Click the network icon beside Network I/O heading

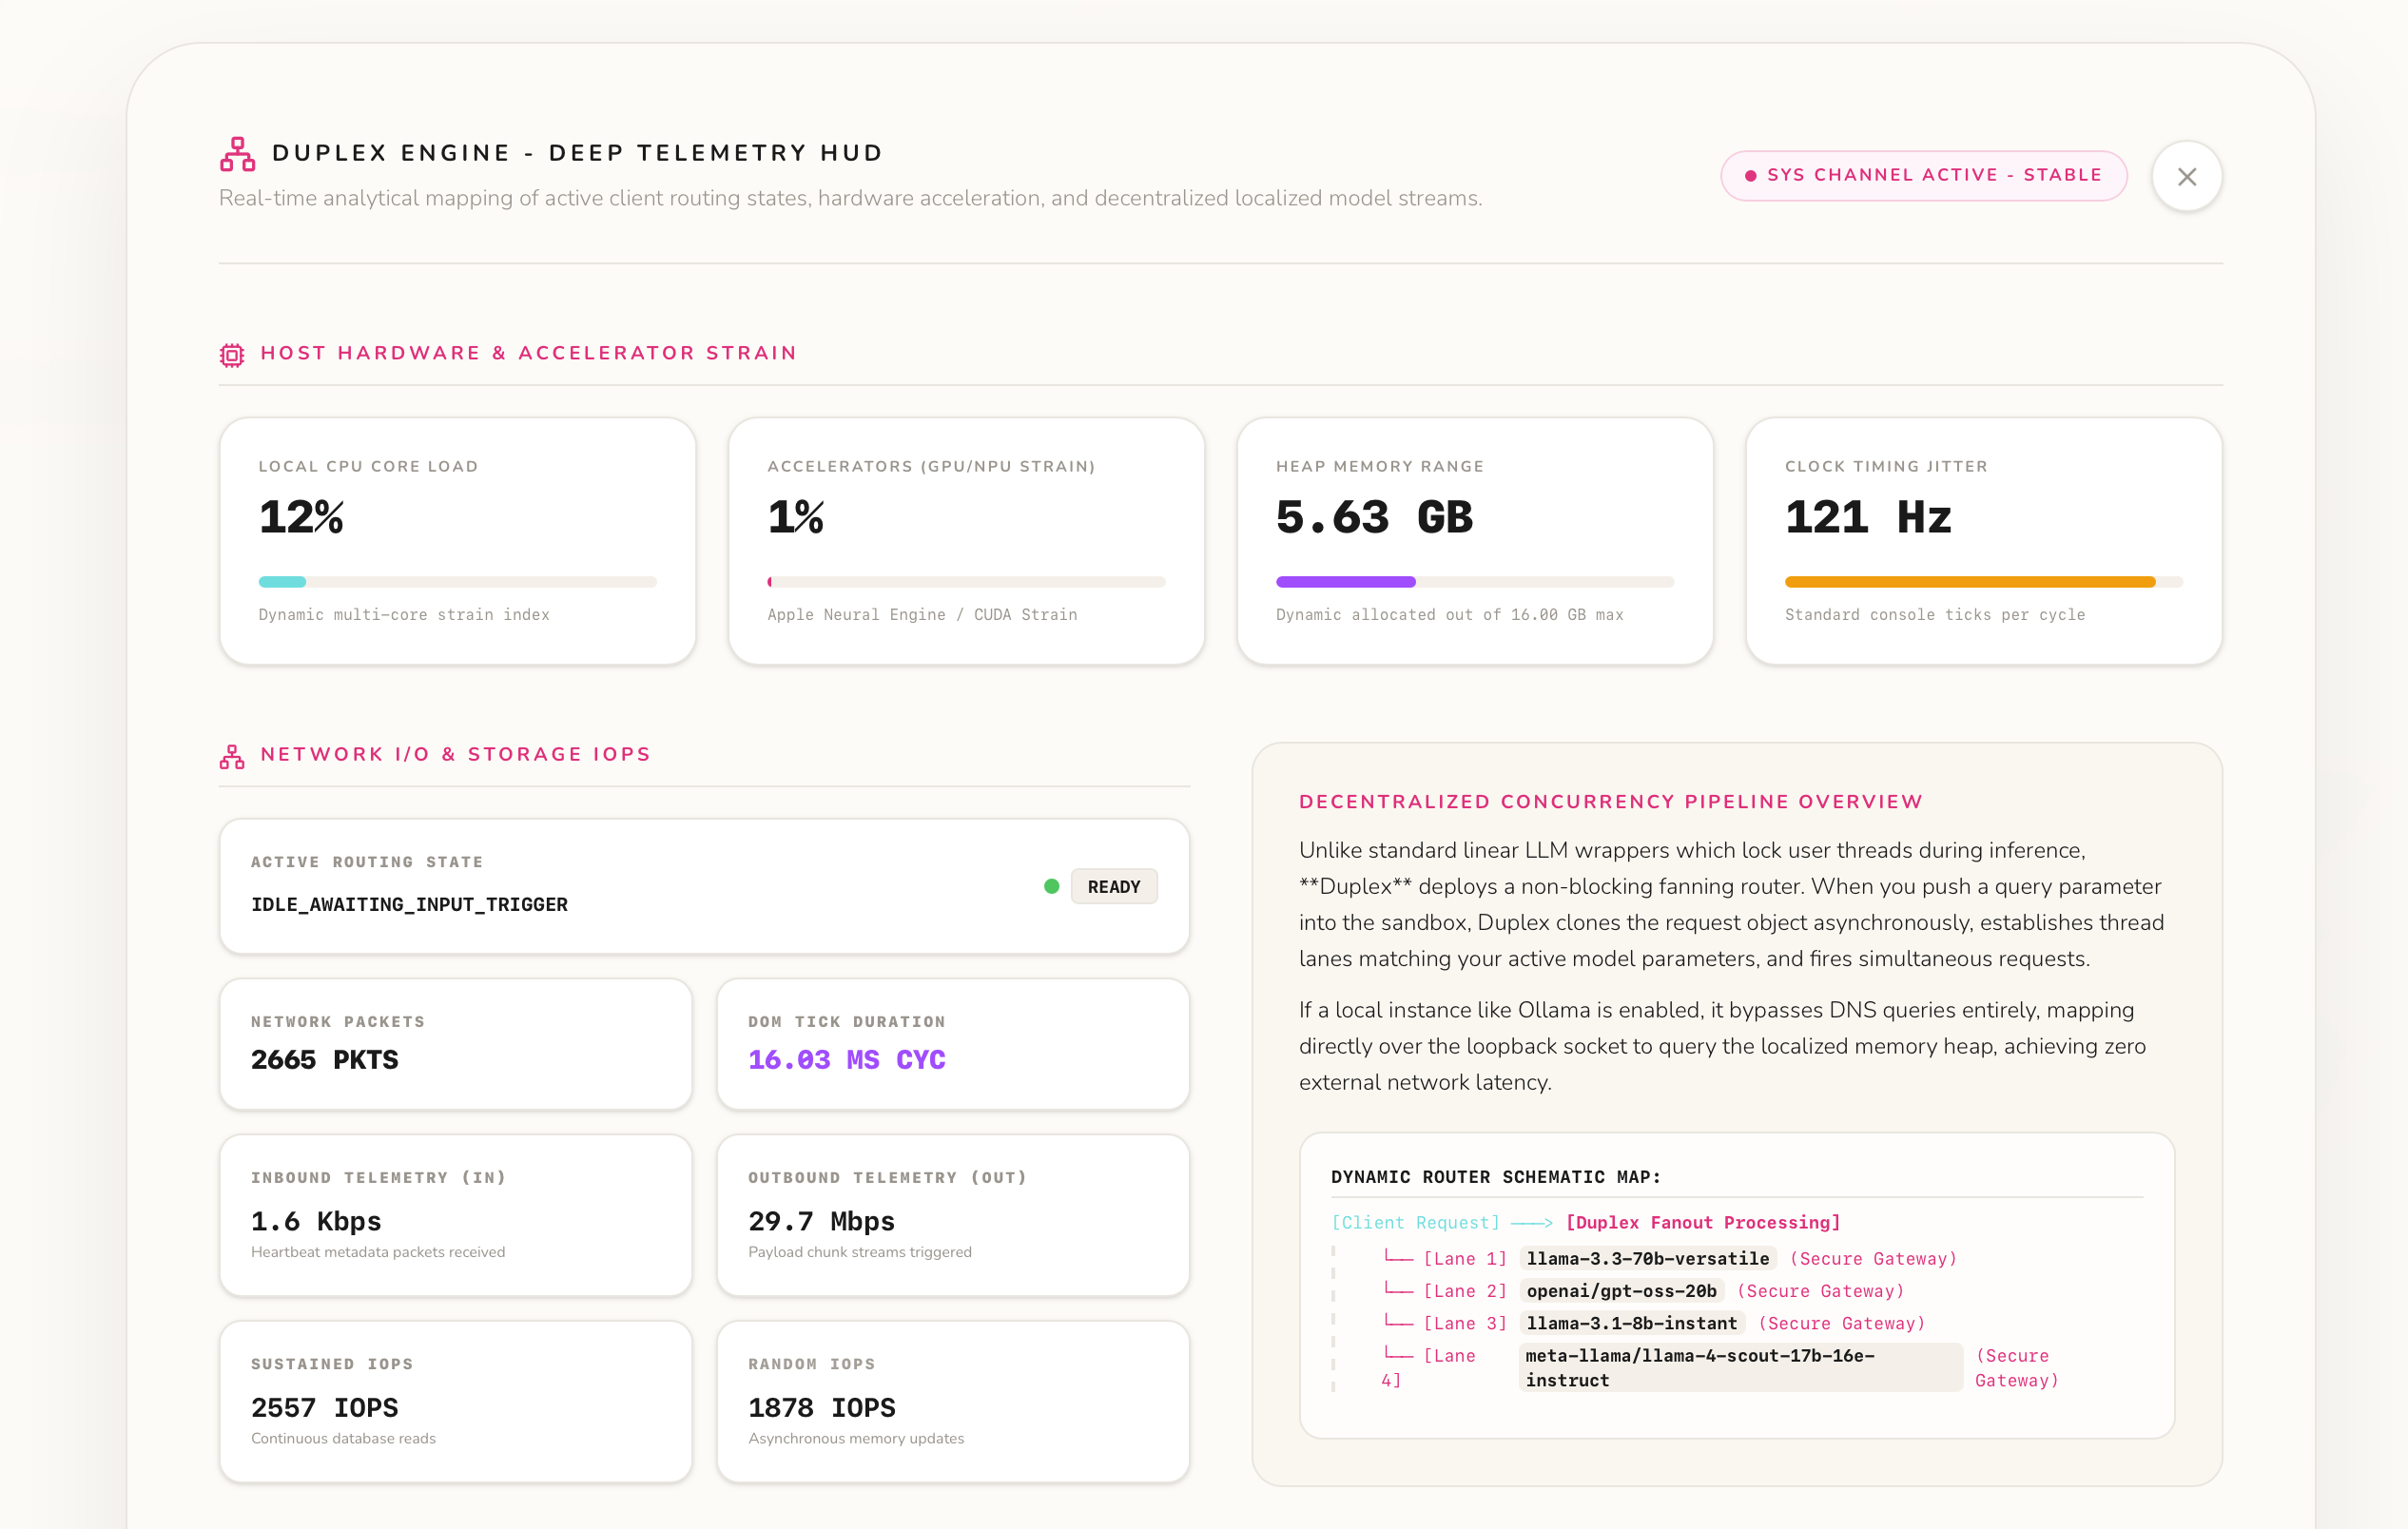click(x=232, y=756)
